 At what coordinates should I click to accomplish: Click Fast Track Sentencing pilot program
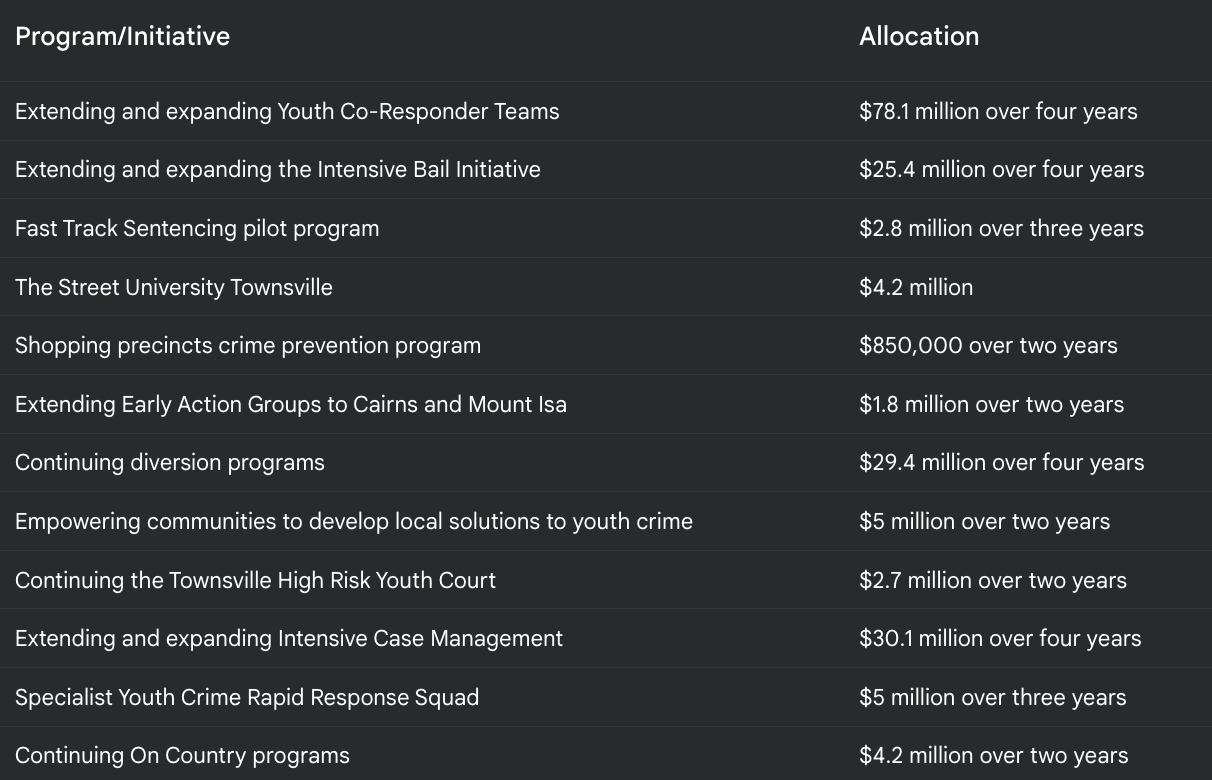(197, 228)
